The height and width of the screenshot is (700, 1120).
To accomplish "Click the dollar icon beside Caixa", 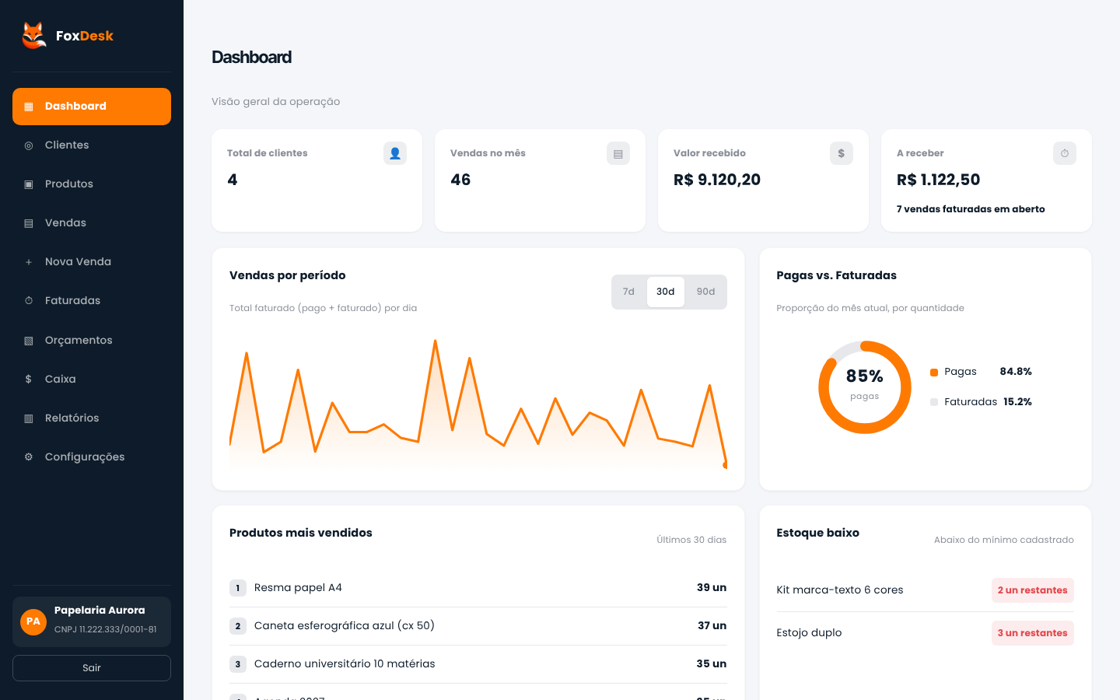I will tap(29, 379).
